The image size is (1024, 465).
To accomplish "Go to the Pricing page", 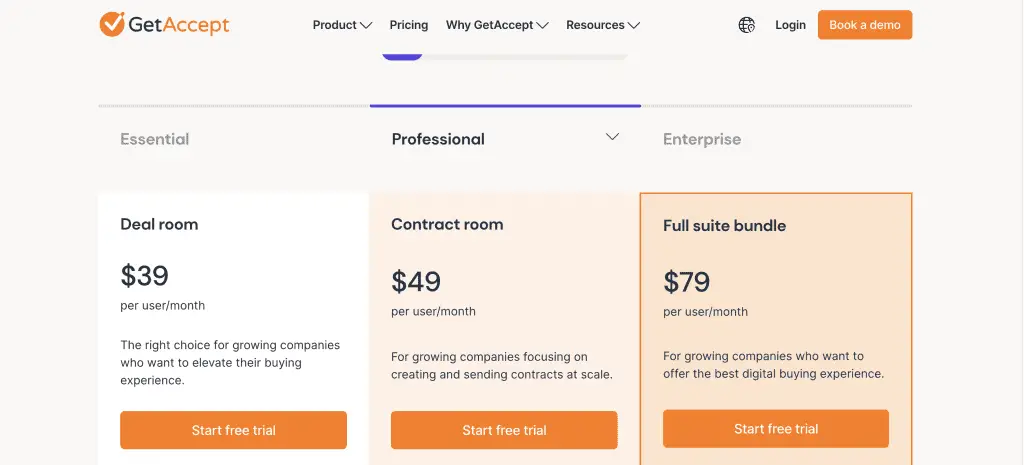I will (409, 25).
